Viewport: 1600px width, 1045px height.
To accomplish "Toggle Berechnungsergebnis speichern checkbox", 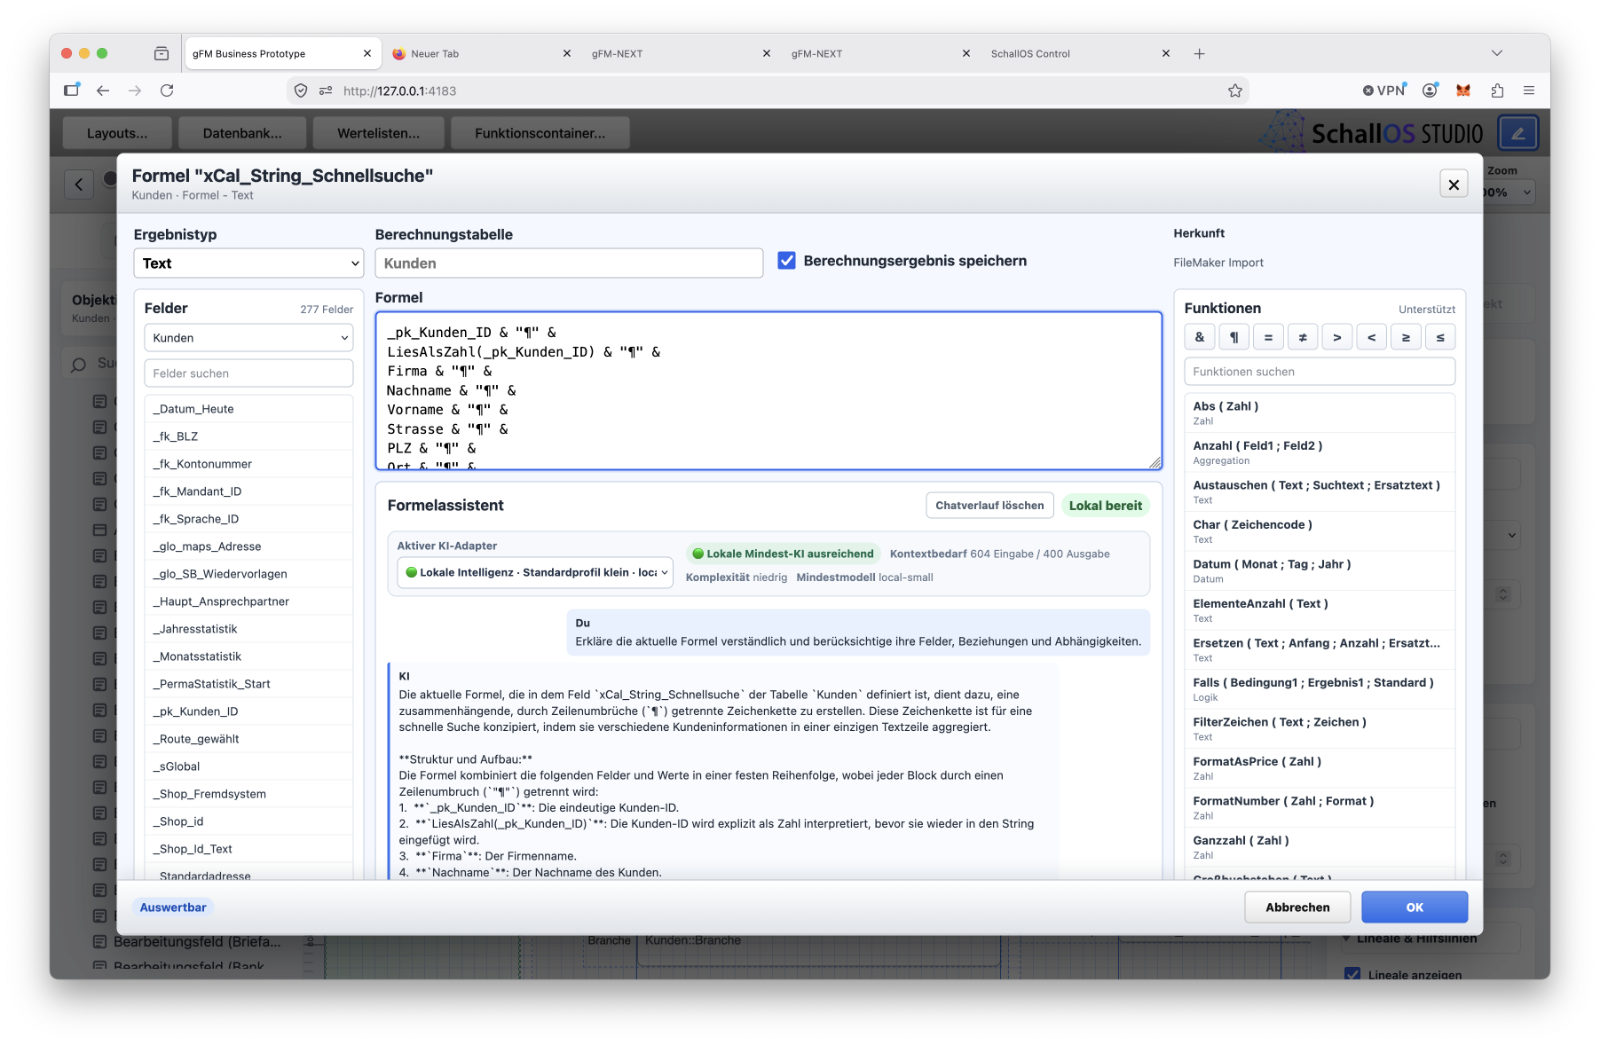I will [787, 261].
